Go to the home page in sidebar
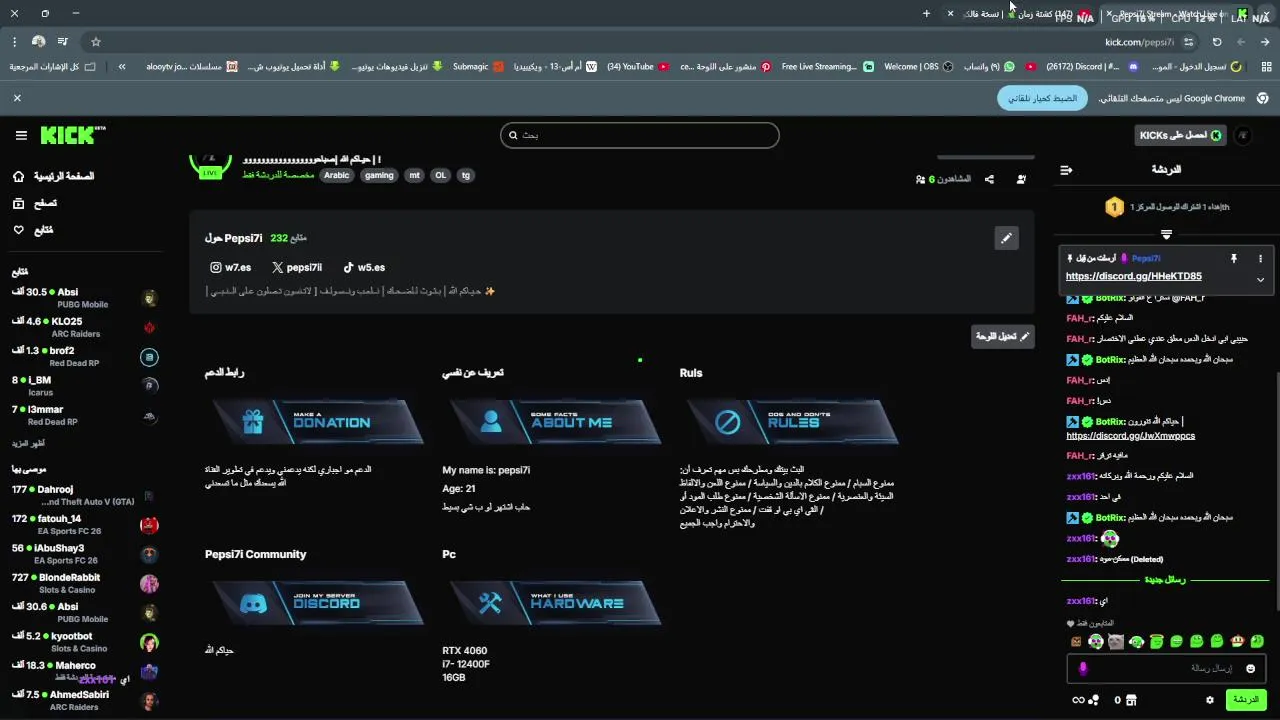The image size is (1280, 720). (54, 176)
